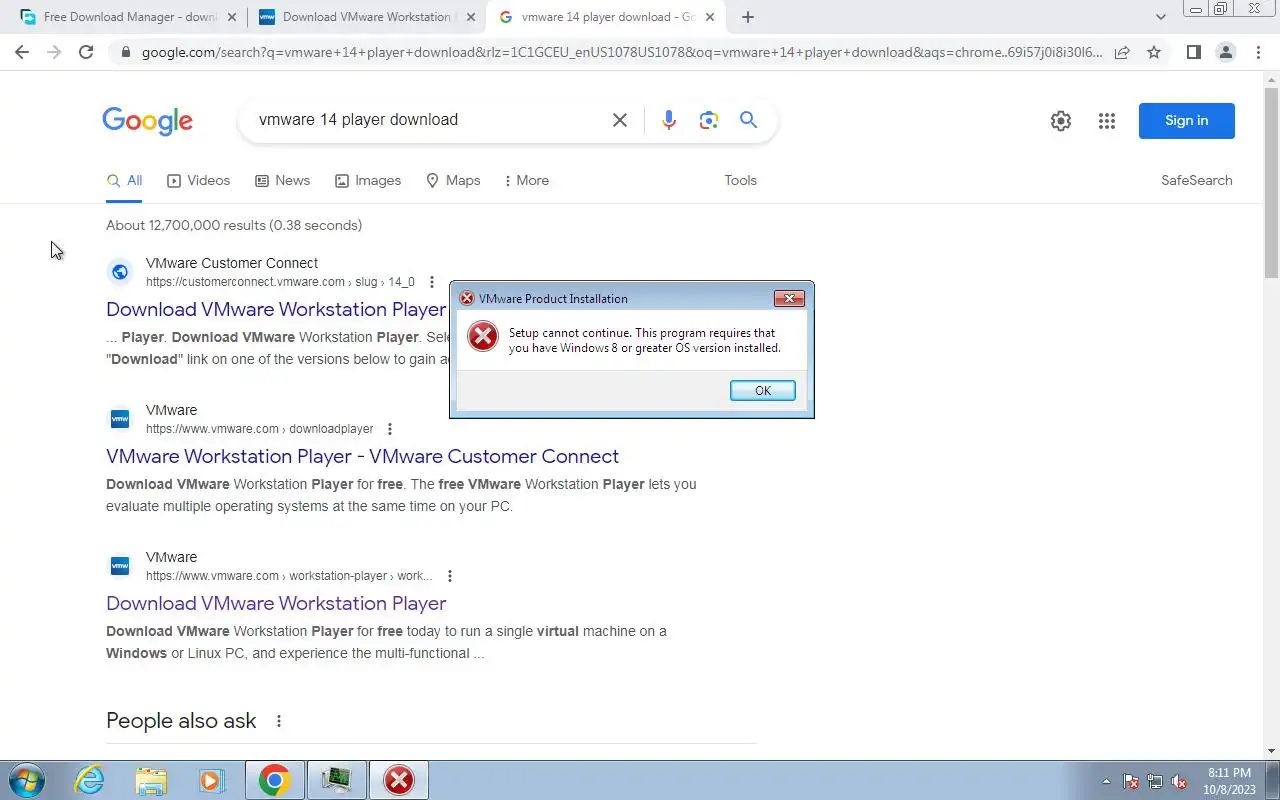Reload the current Google search page
Viewport: 1280px width, 800px height.
click(x=86, y=52)
